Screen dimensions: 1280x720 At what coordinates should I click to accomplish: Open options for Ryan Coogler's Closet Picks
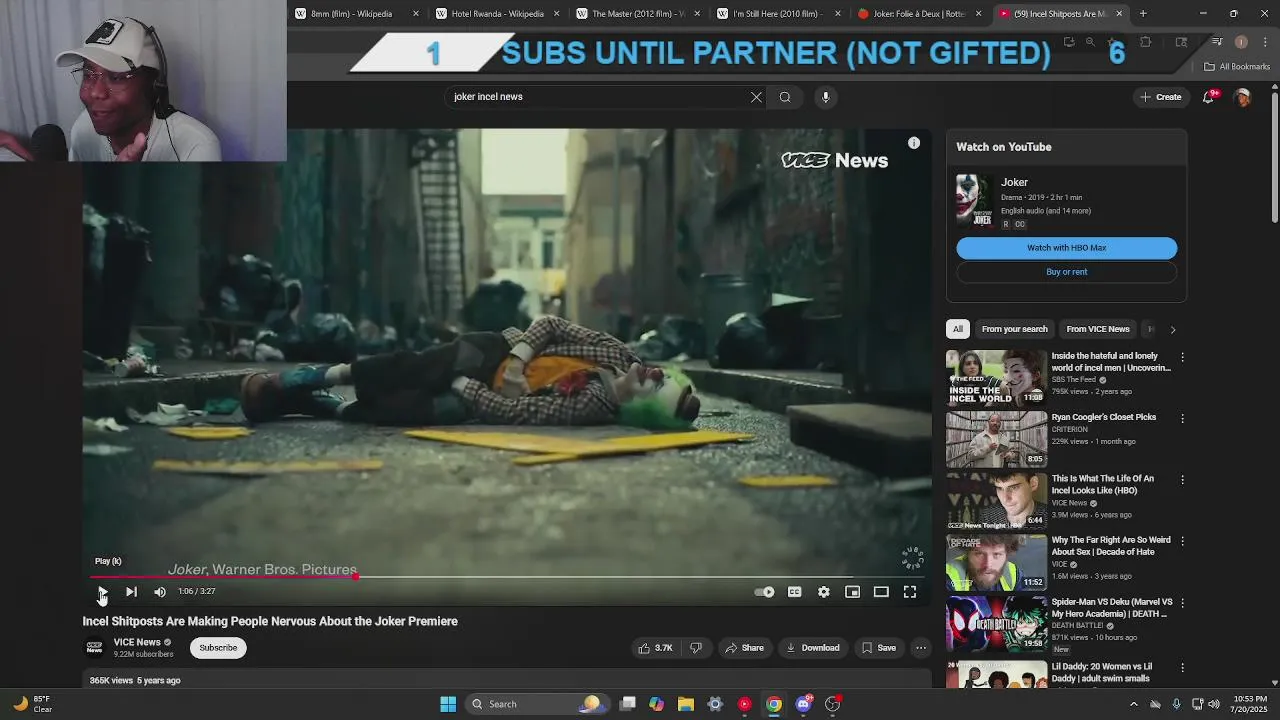tap(1182, 418)
